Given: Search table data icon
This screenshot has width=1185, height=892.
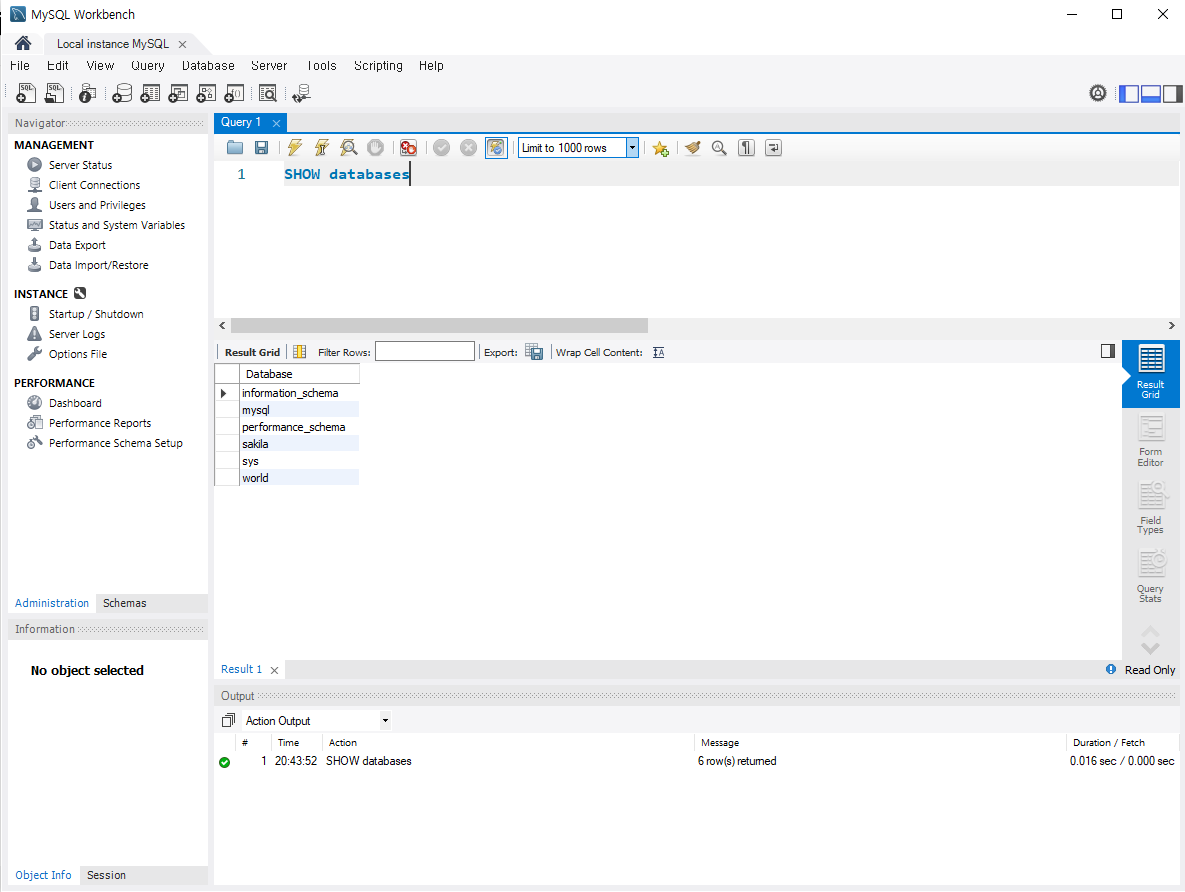Looking at the screenshot, I should 268,93.
